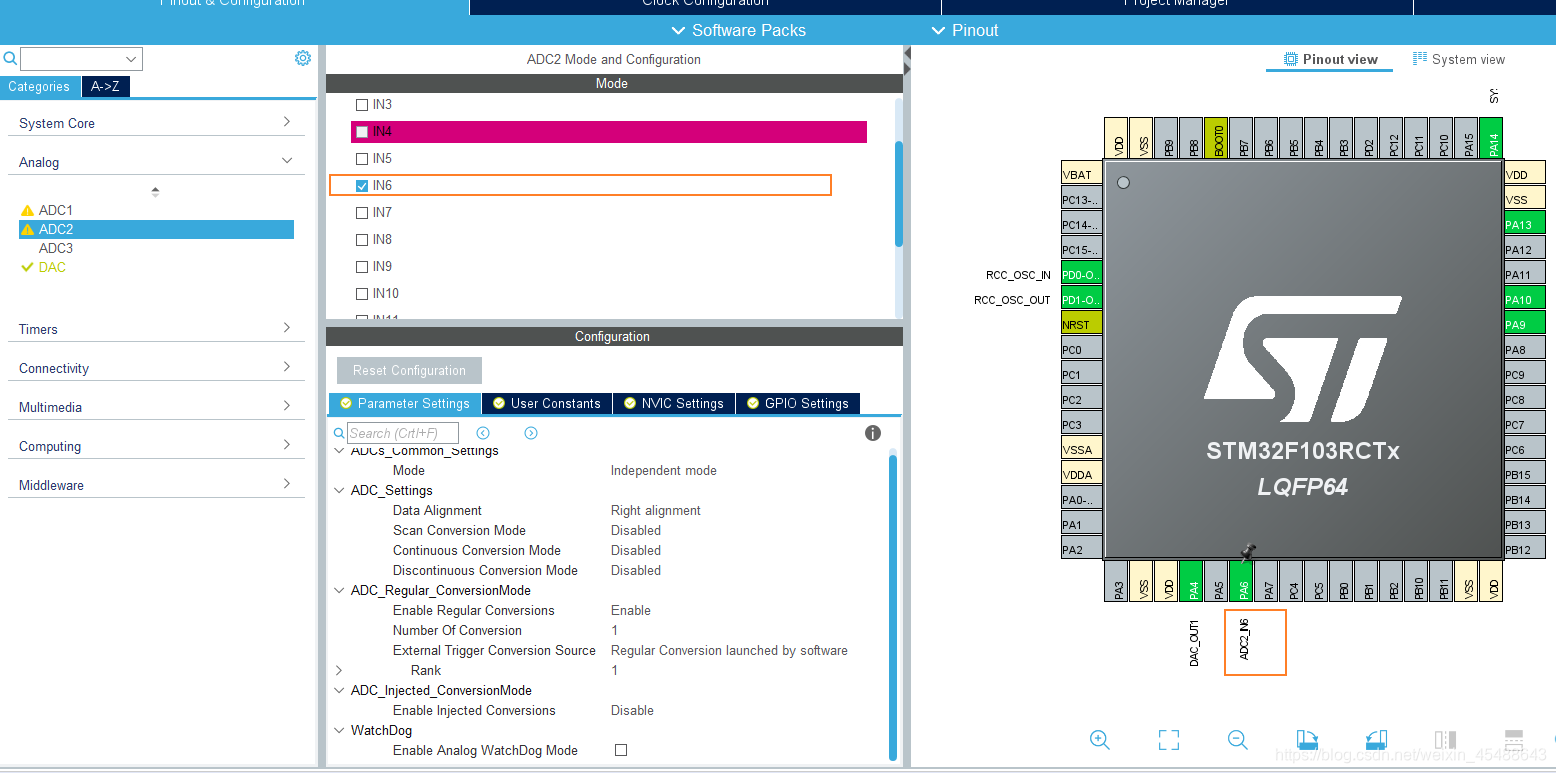Rotate the chip counter-clockwise

[x=1376, y=740]
